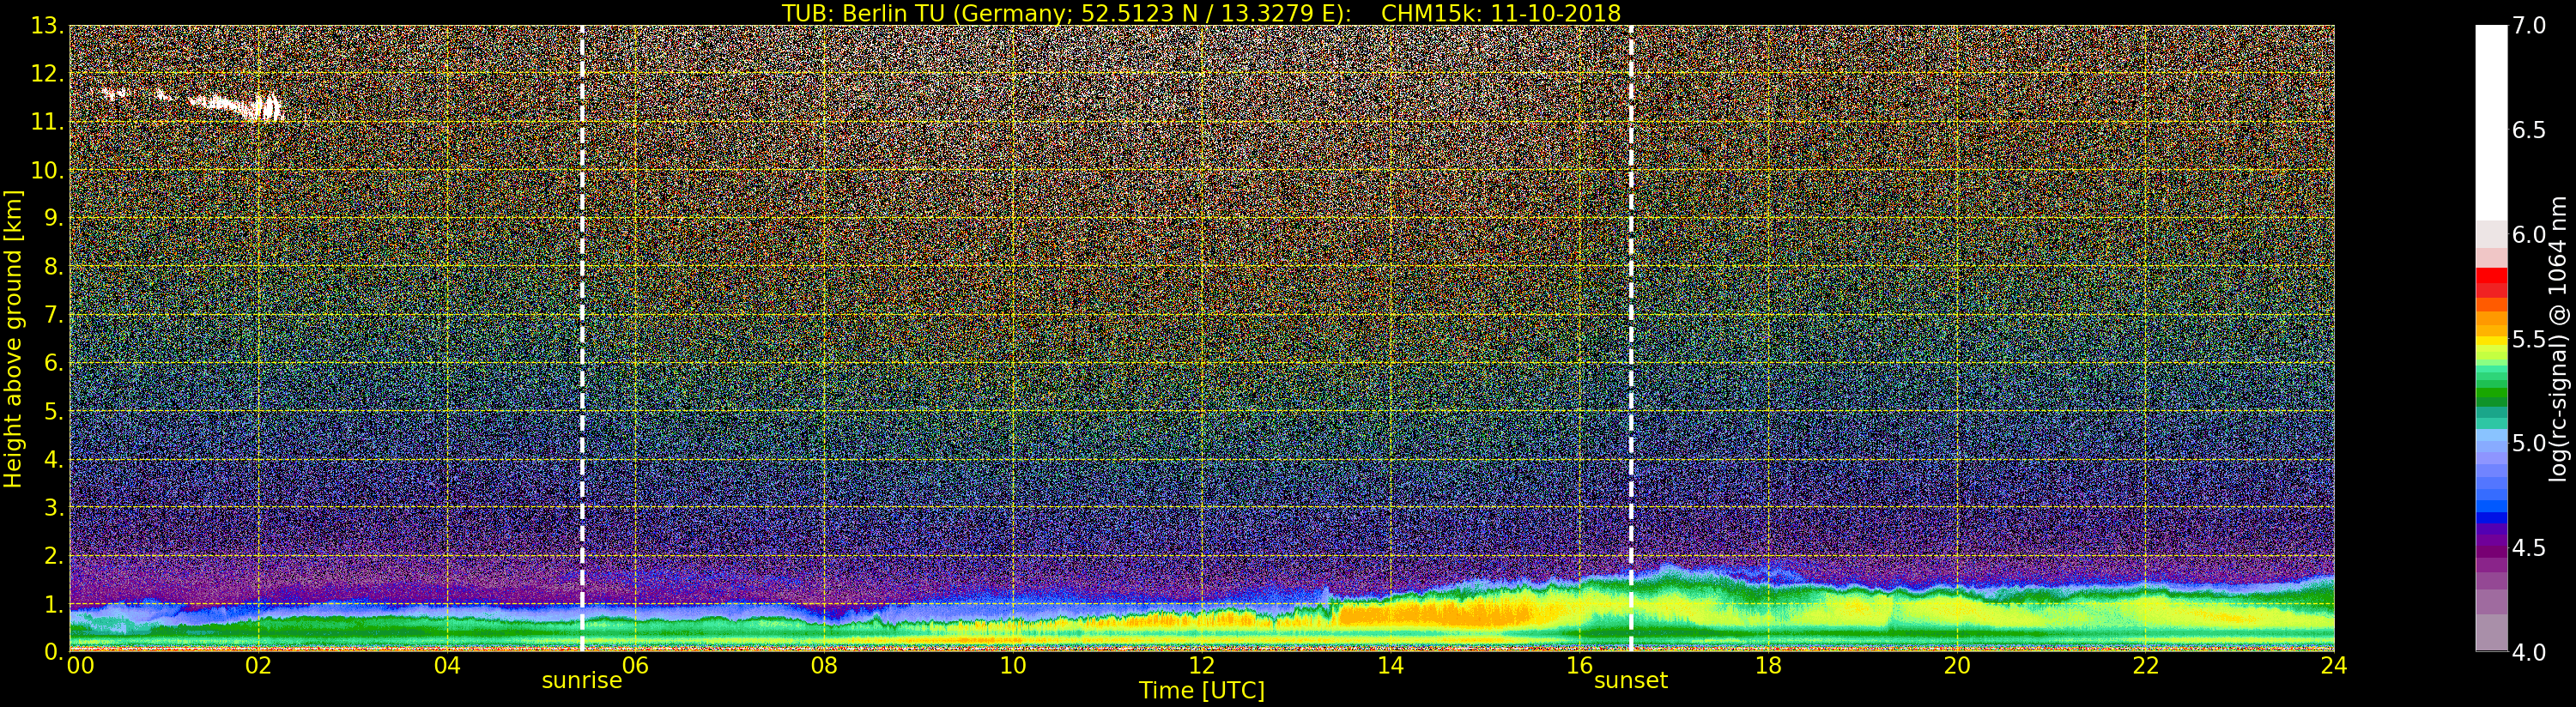Click the white dashed sunrise line

[582, 338]
